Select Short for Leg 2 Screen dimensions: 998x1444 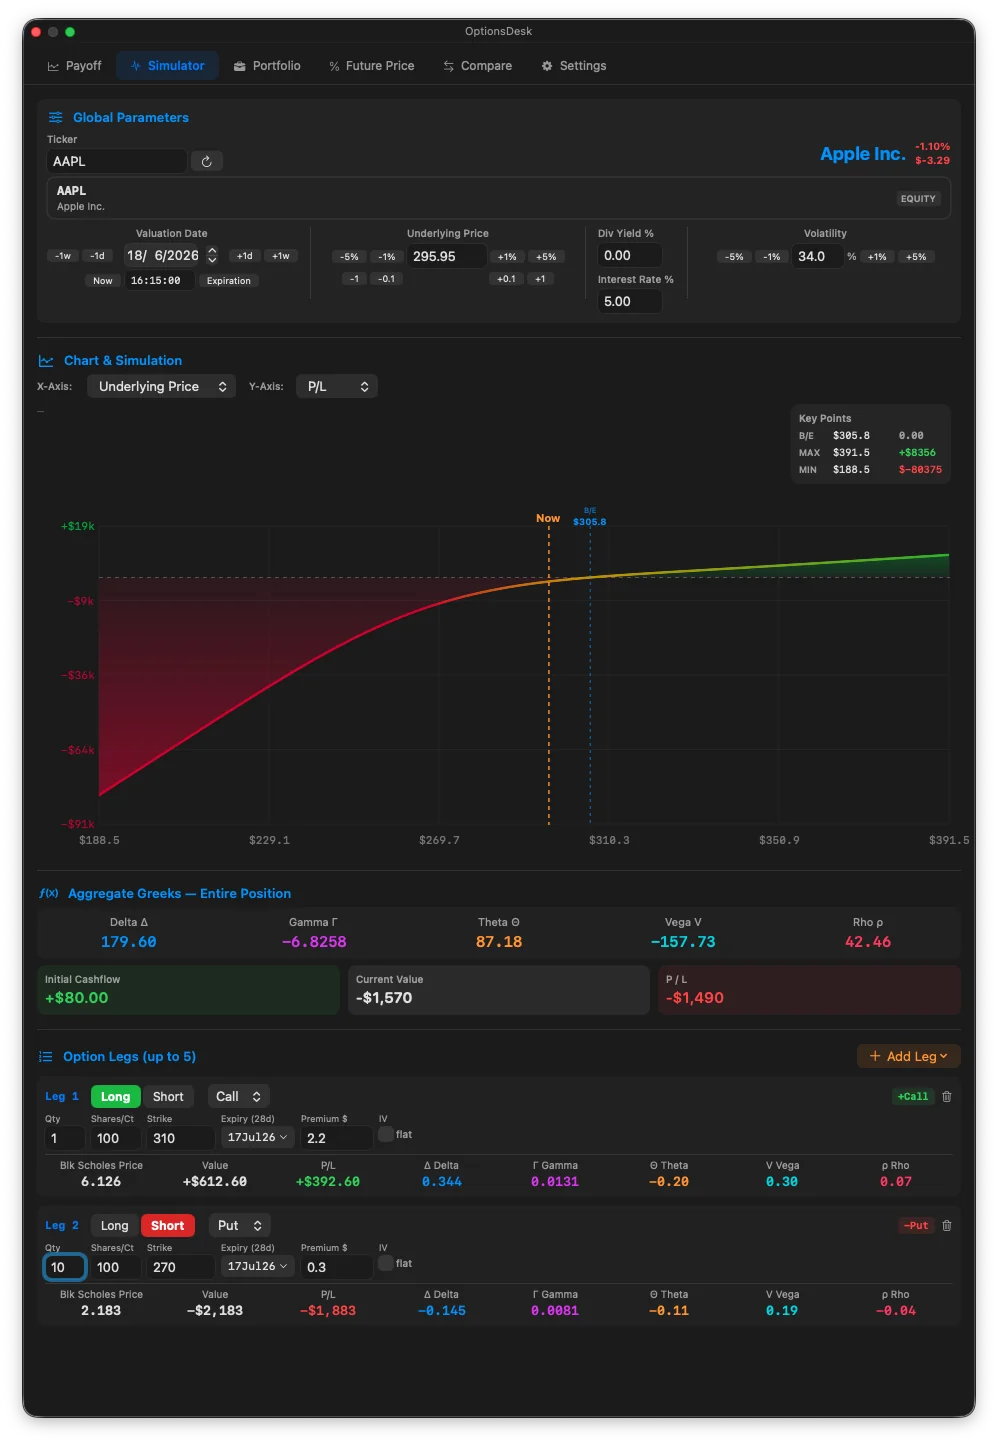coord(167,1226)
